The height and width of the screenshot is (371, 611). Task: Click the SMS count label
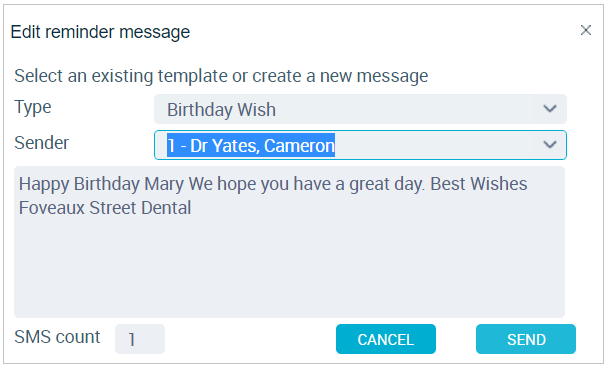click(x=57, y=337)
